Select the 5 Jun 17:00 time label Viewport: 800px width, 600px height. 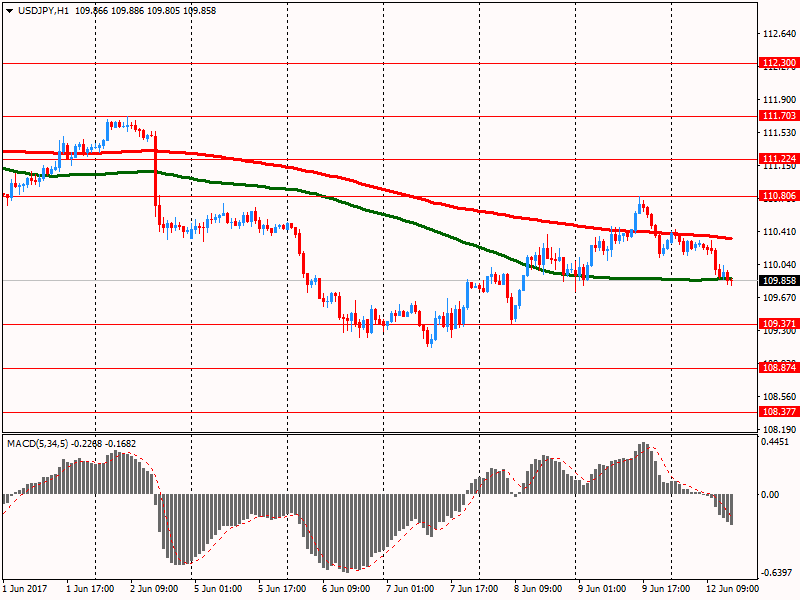pos(282,589)
